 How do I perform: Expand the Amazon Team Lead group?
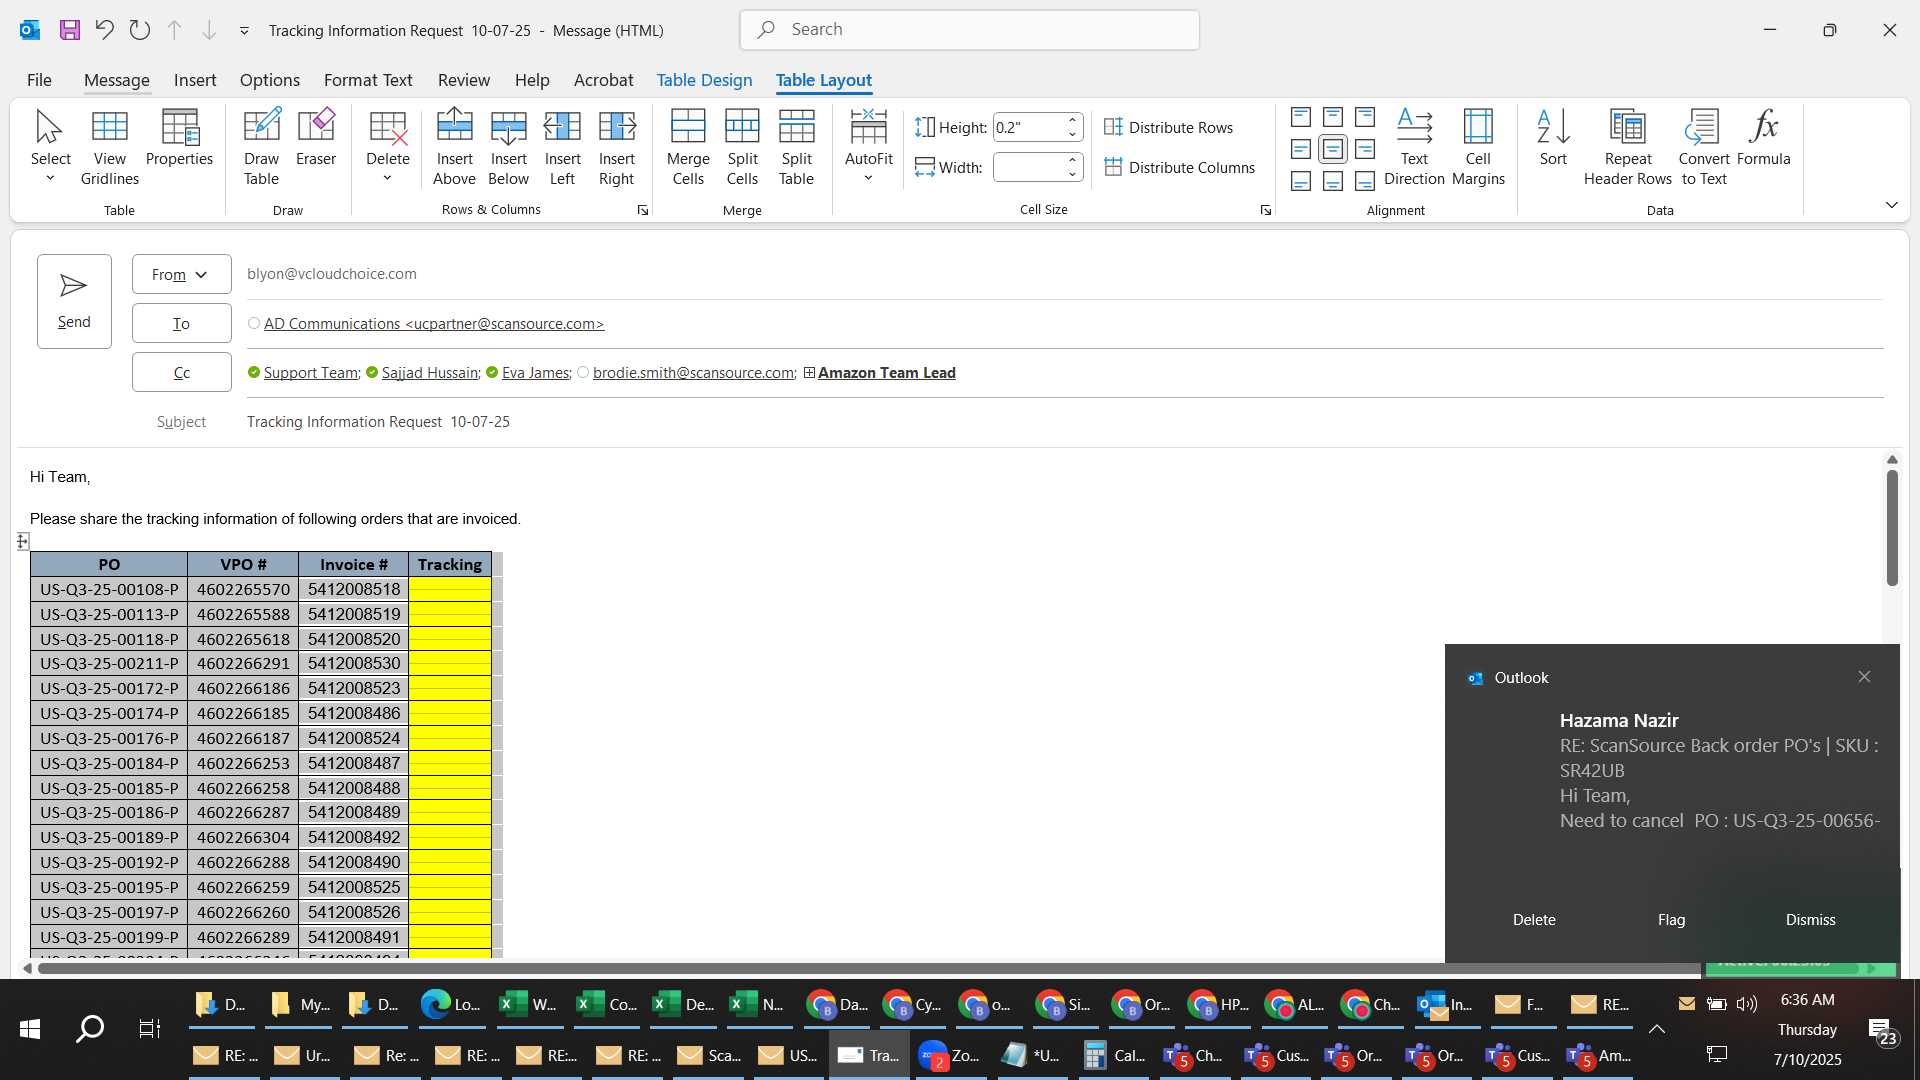point(809,373)
